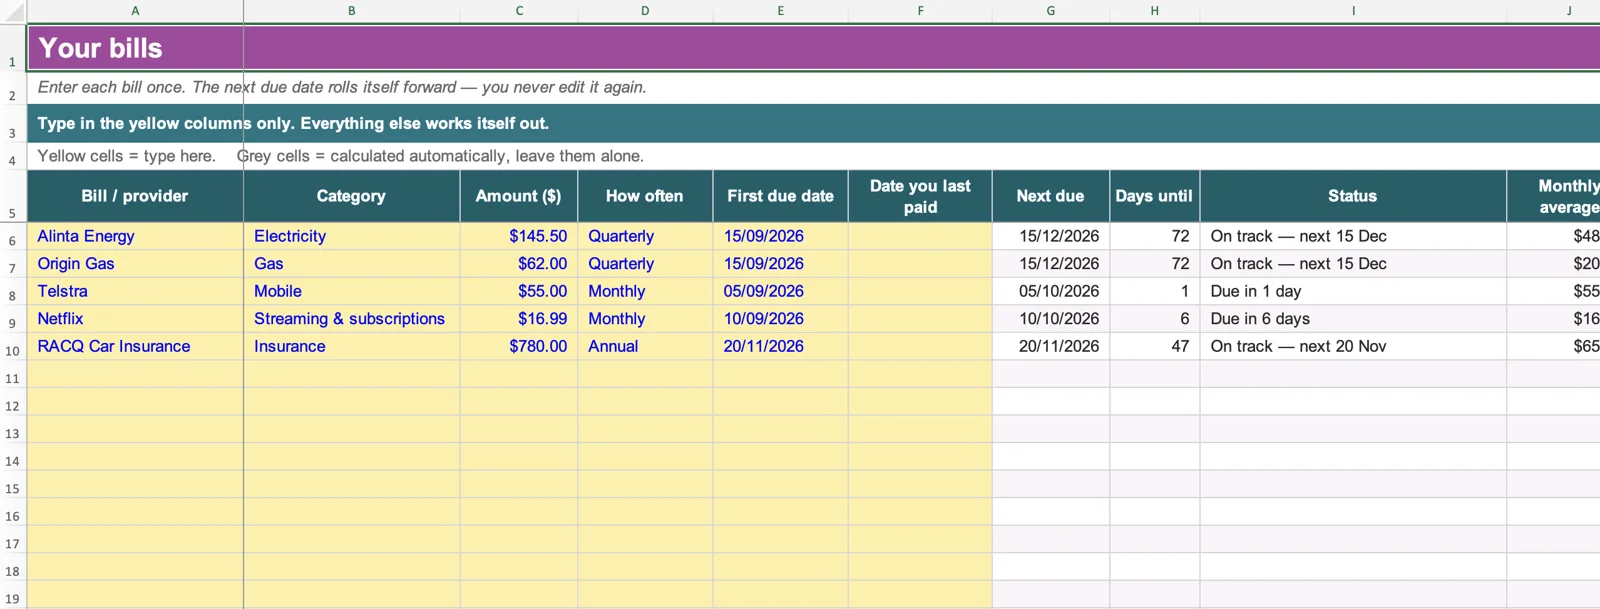Screen dimensions: 1600x609
Task: Select next due 10/10/2026 cell
Action: (1050, 319)
